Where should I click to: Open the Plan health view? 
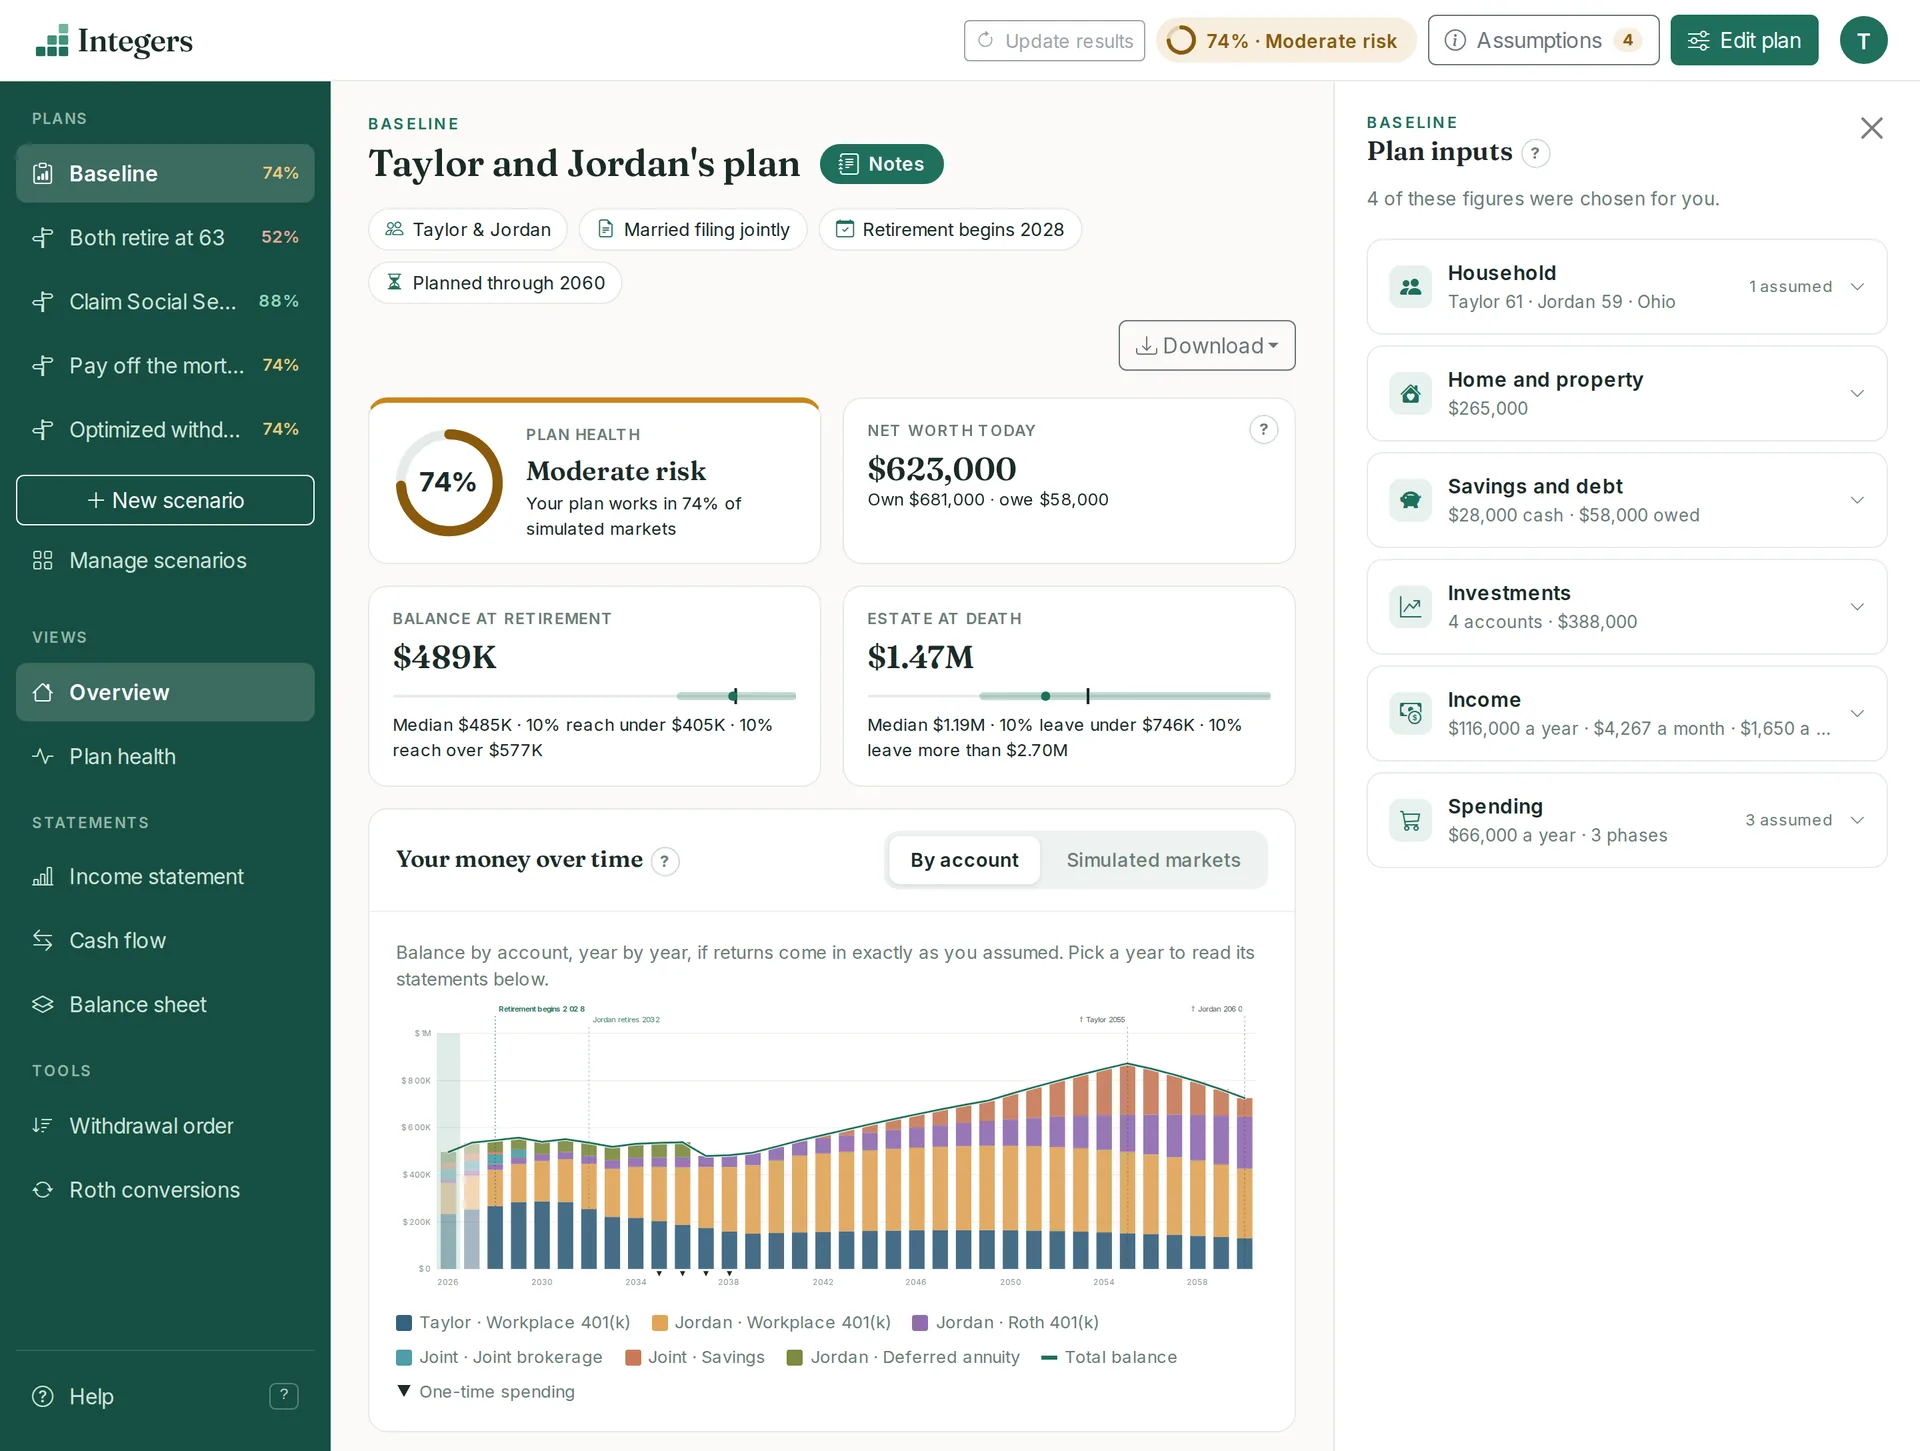(x=165, y=757)
